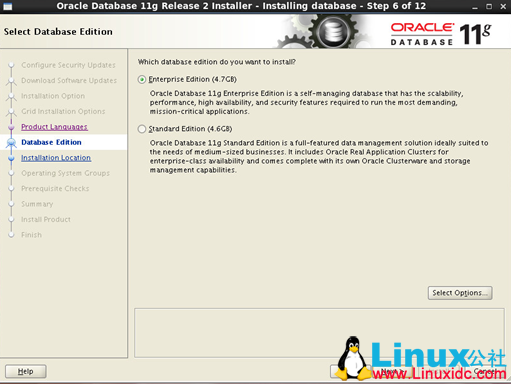Click the Database Edition step marker icon
Screen dimensions: 511x384
point(11,143)
